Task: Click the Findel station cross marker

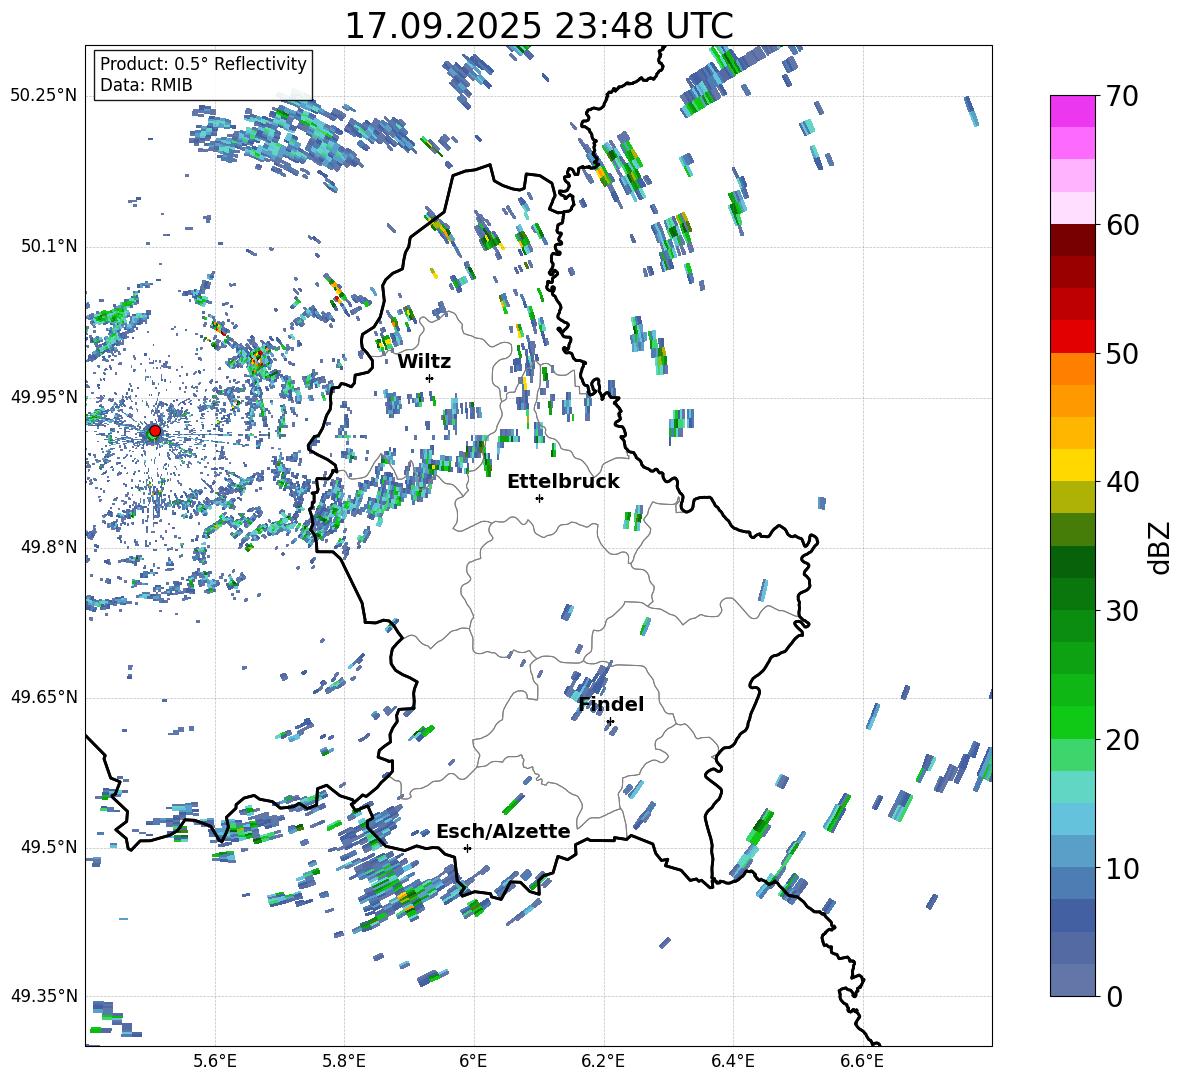Action: [610, 721]
